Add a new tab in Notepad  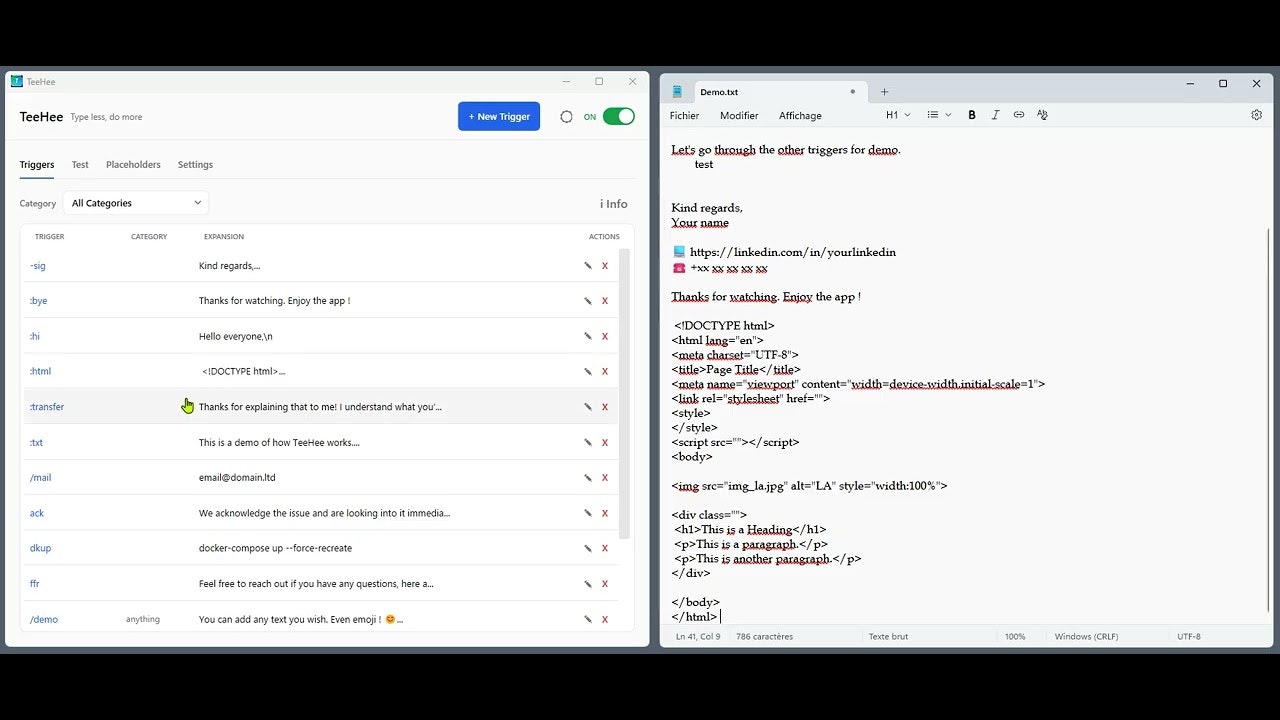tap(884, 92)
